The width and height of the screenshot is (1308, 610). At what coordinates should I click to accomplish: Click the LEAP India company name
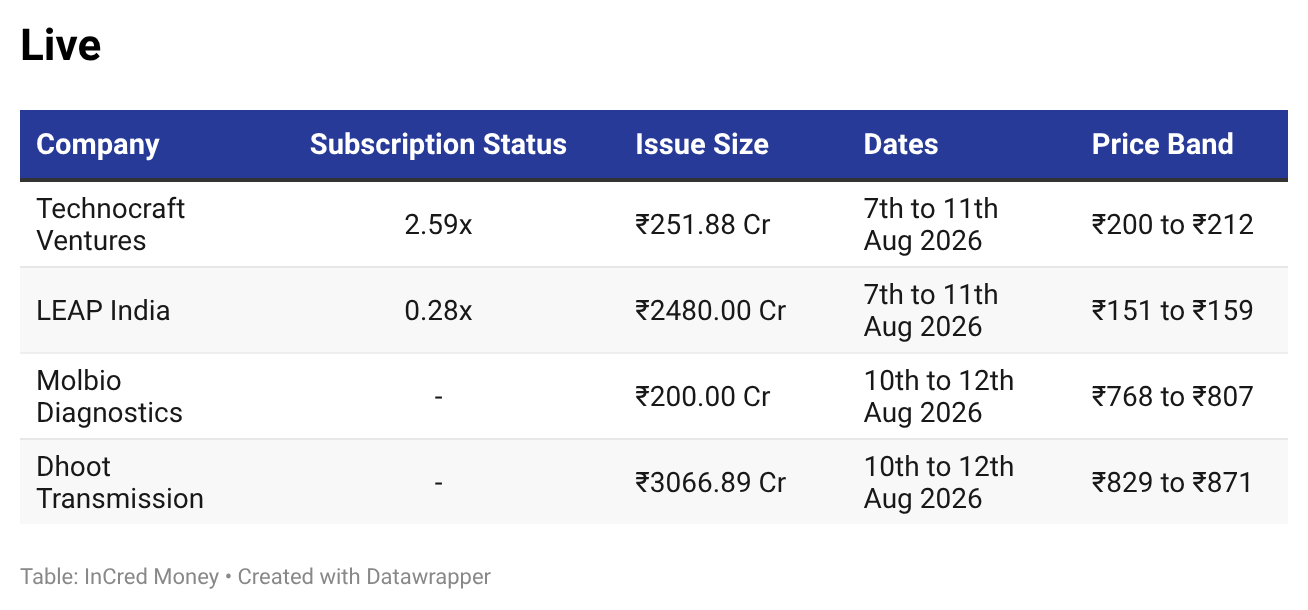tap(104, 310)
